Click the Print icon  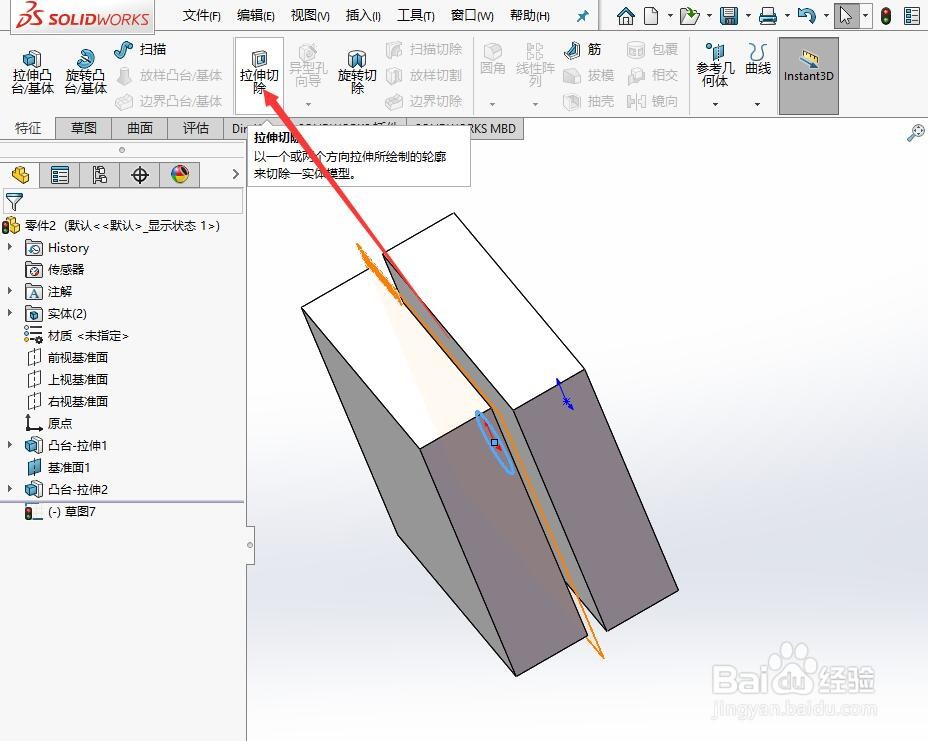[x=768, y=16]
